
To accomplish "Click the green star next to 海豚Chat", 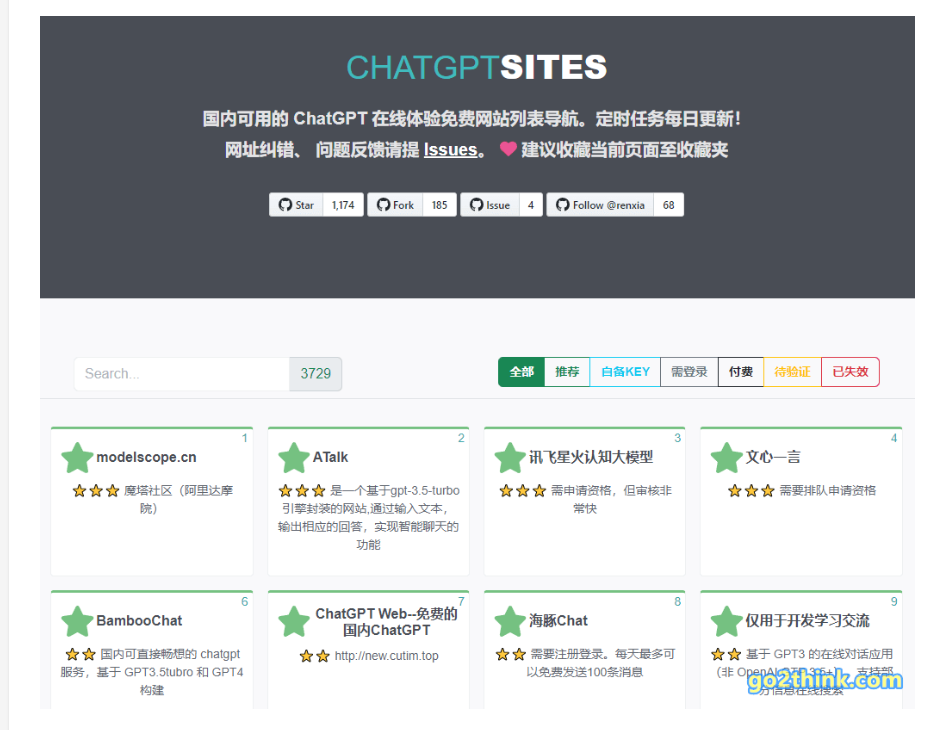I will click(510, 621).
